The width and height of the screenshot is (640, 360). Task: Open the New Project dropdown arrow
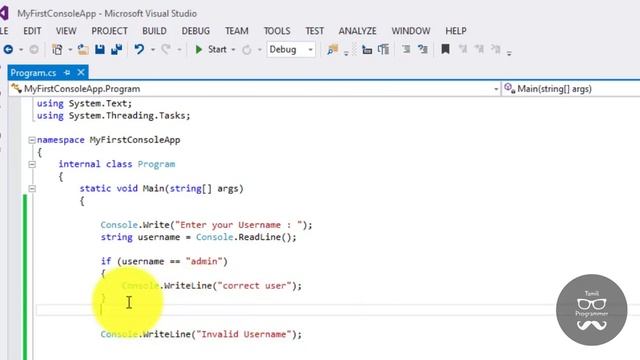(x=70, y=50)
